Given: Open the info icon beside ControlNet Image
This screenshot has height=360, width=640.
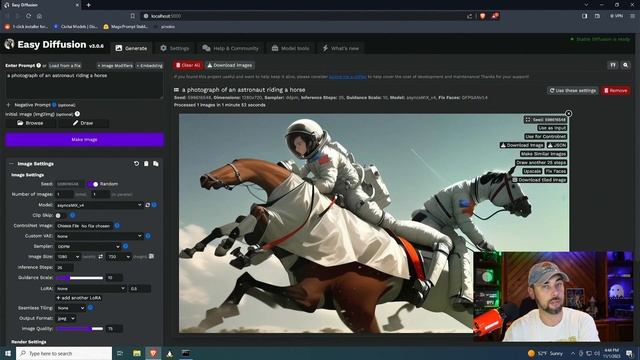Looking at the screenshot, I should pyautogui.click(x=117, y=225).
